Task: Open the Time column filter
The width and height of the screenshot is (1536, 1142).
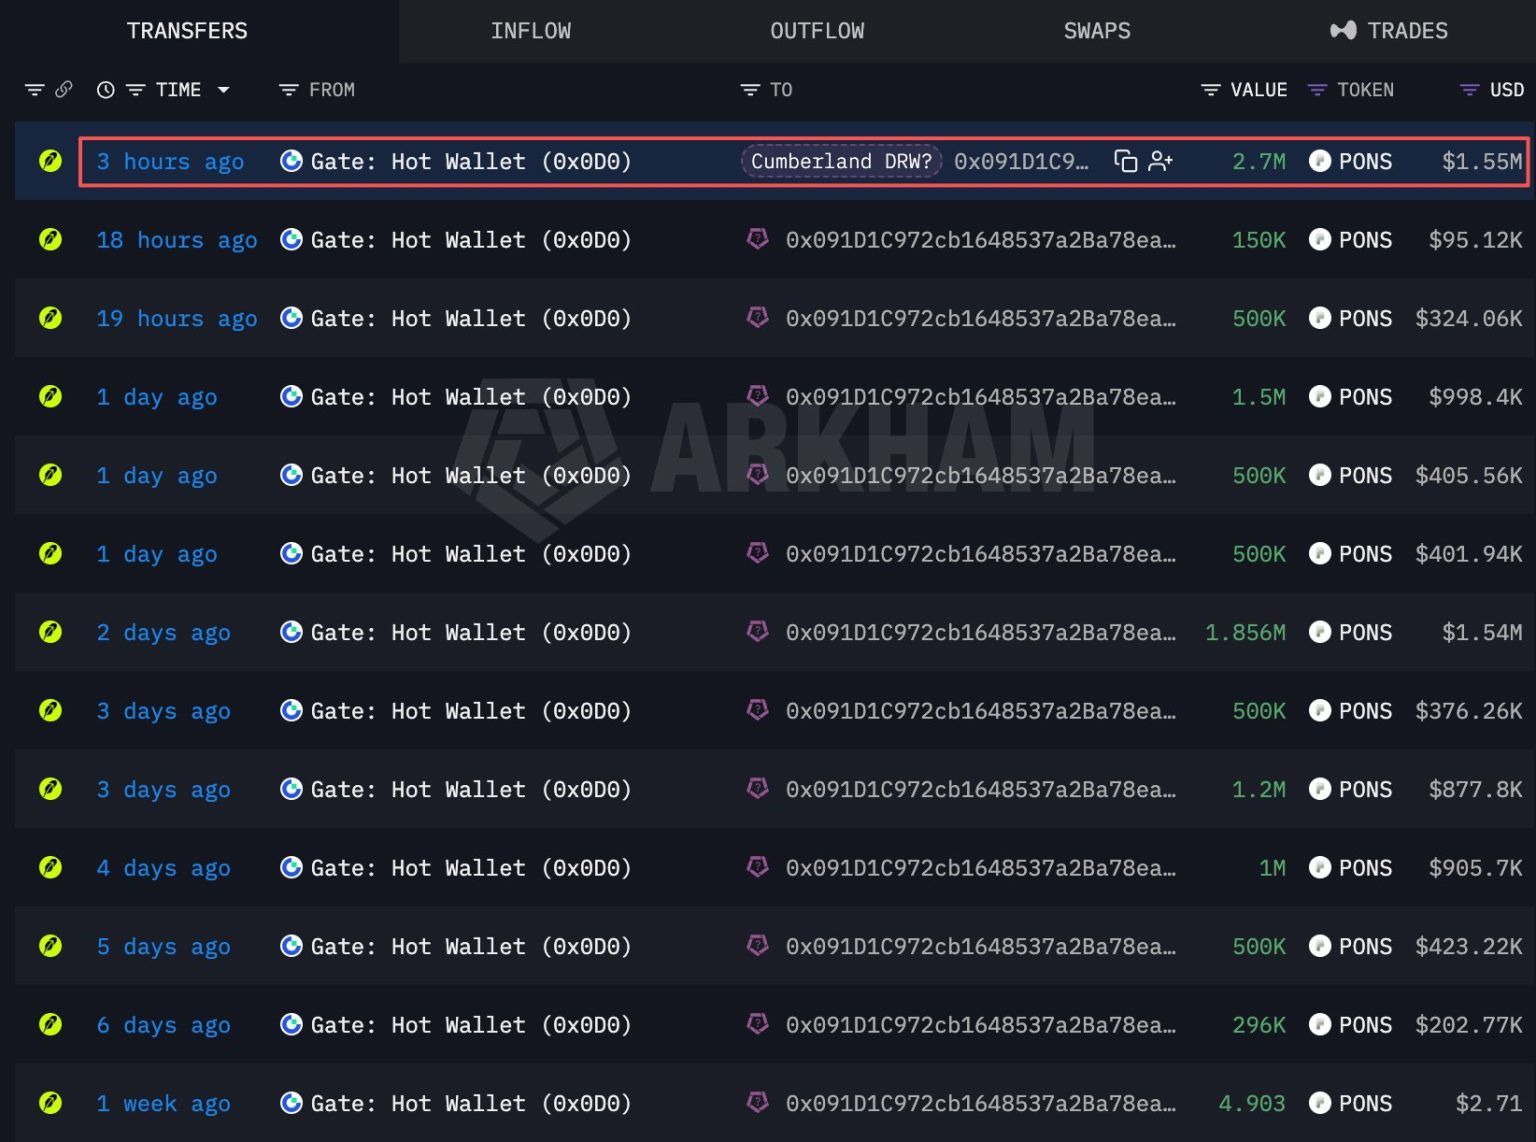Action: [x=135, y=90]
